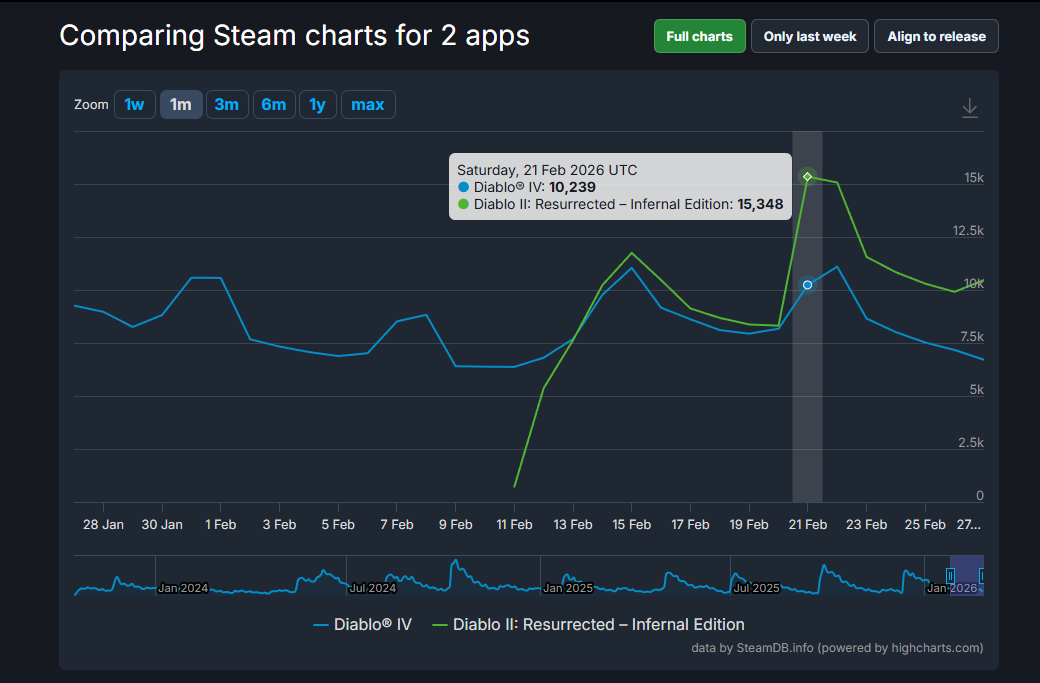Click the left navigator range handle
Screen dimensions: 1040x683
[950, 575]
